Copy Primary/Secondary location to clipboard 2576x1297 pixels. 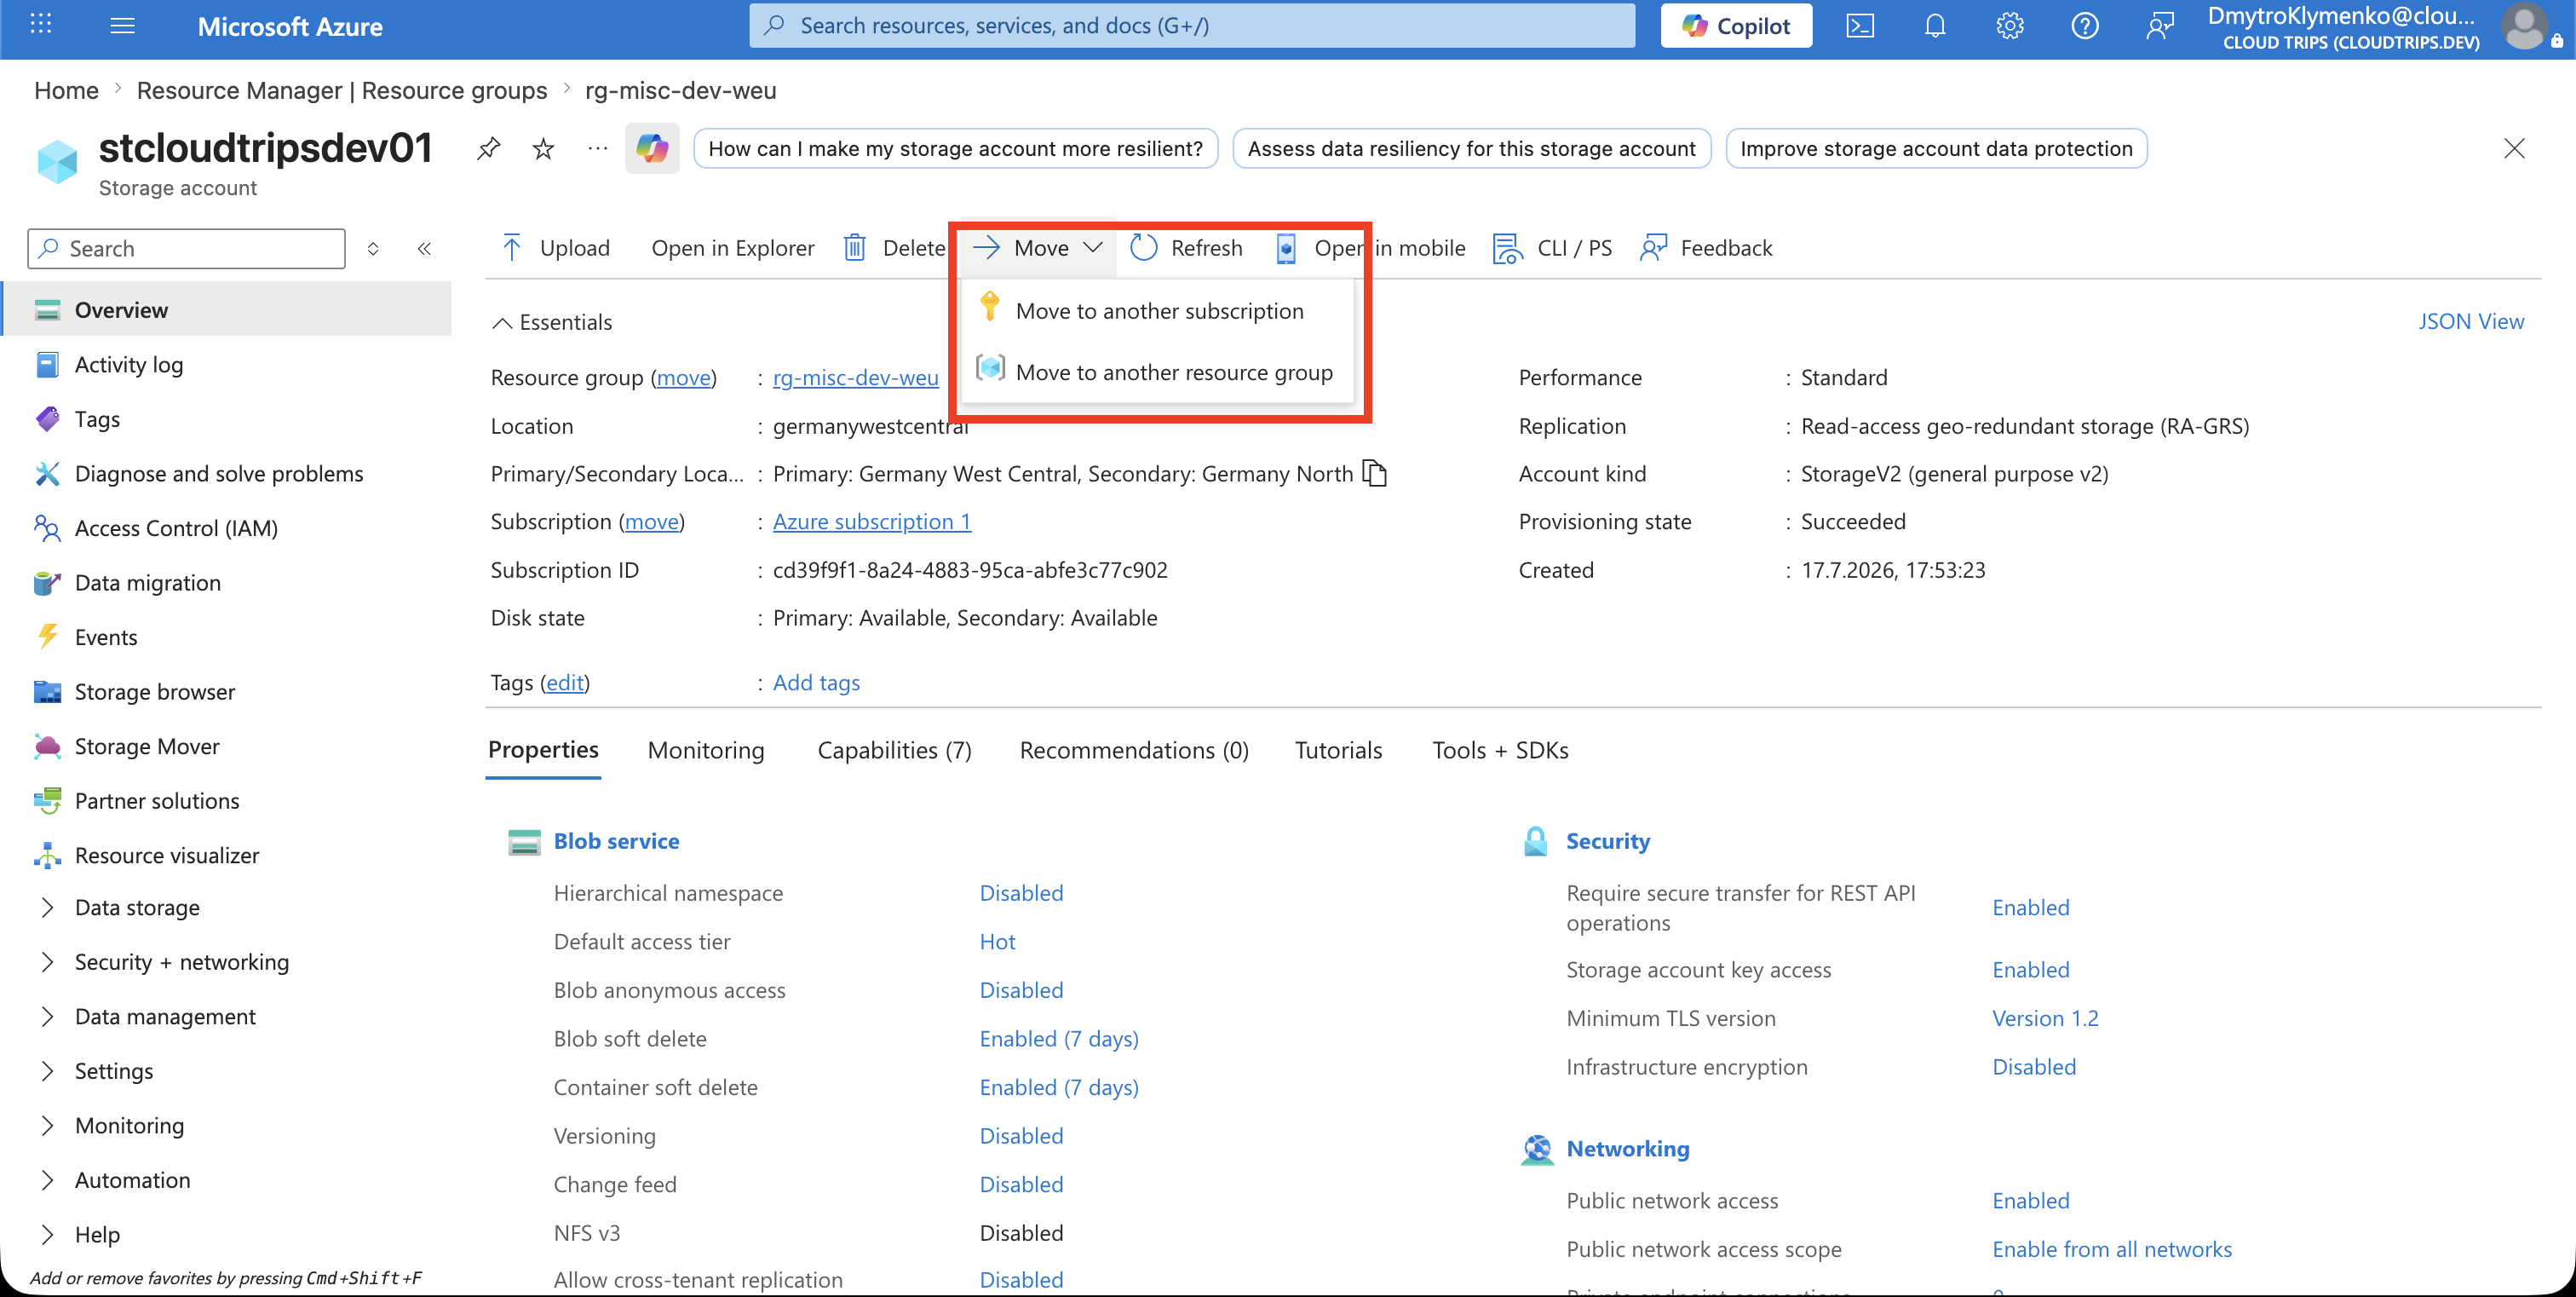[x=1376, y=473]
